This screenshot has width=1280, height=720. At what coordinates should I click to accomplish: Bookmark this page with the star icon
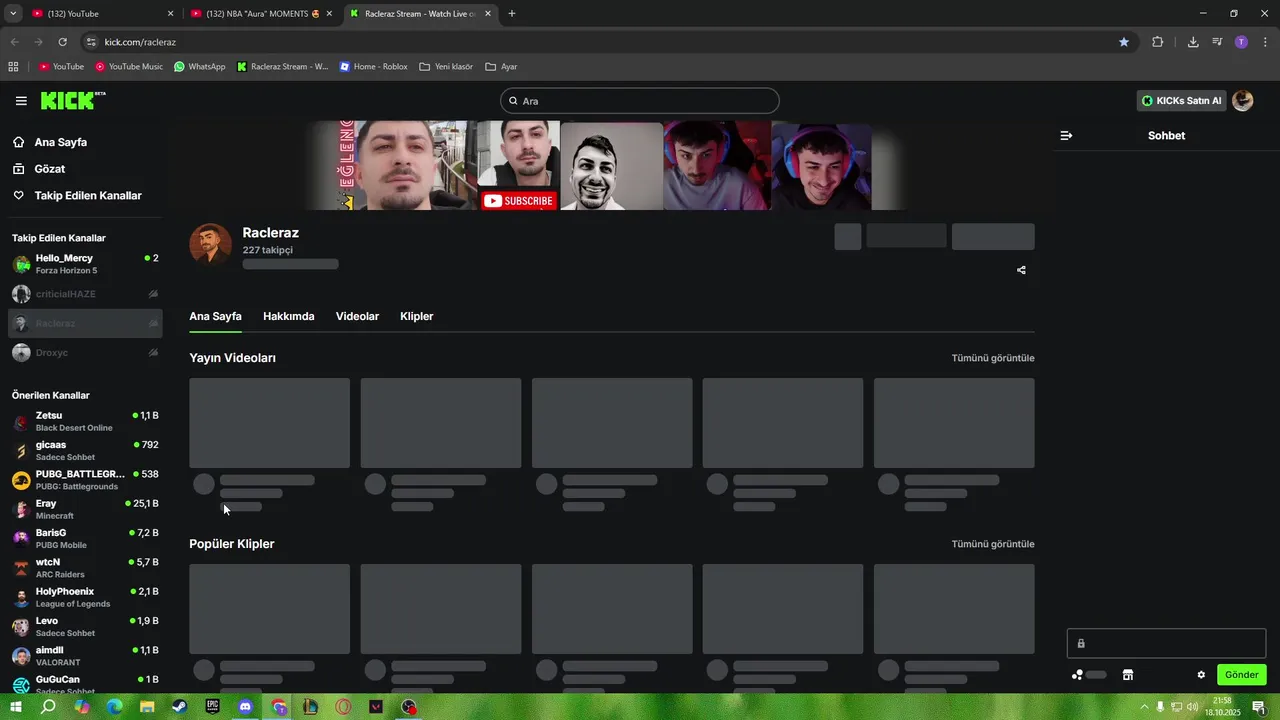tap(1124, 42)
